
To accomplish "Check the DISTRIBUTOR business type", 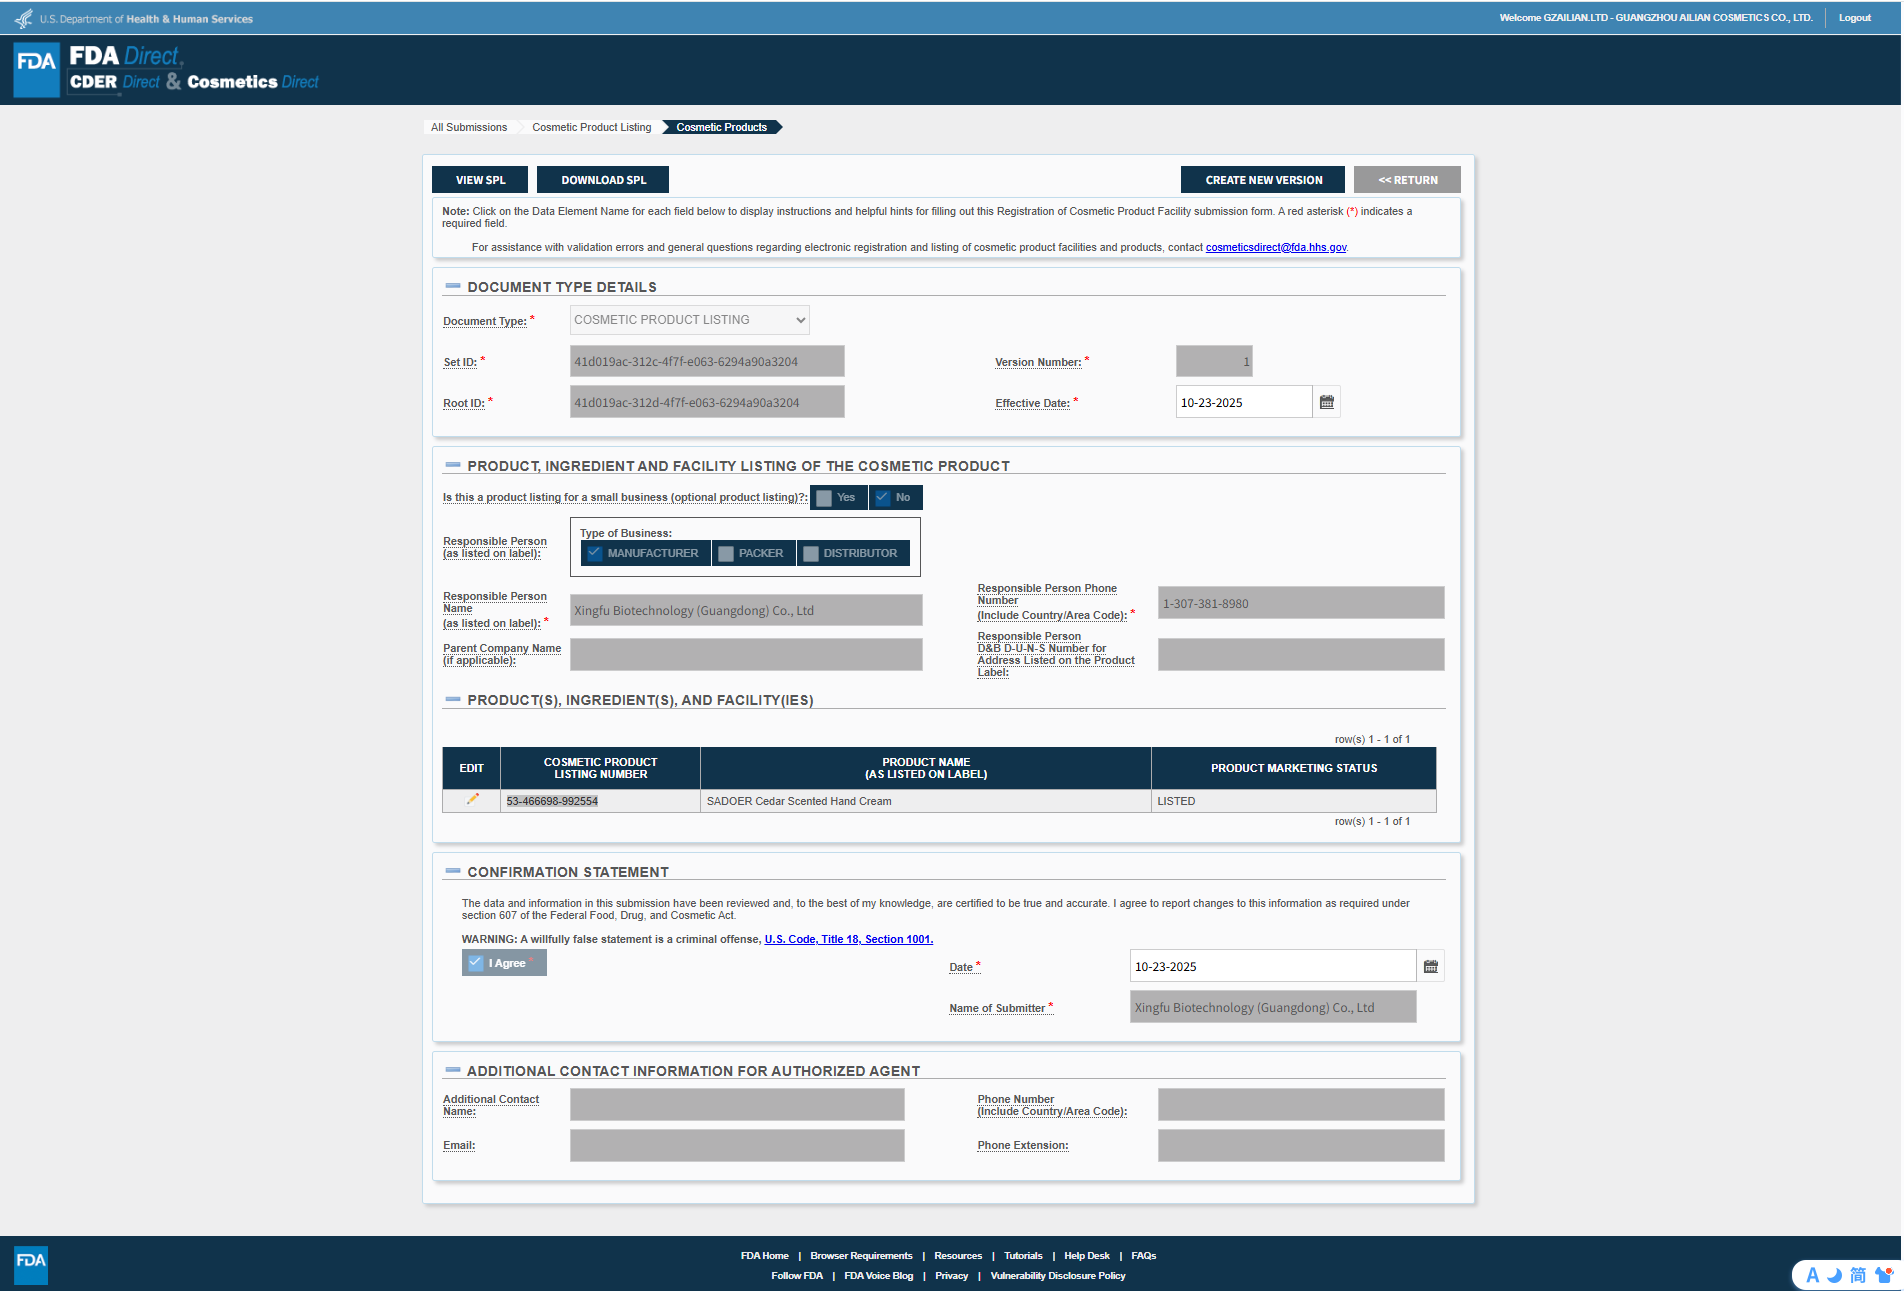I will (x=811, y=553).
